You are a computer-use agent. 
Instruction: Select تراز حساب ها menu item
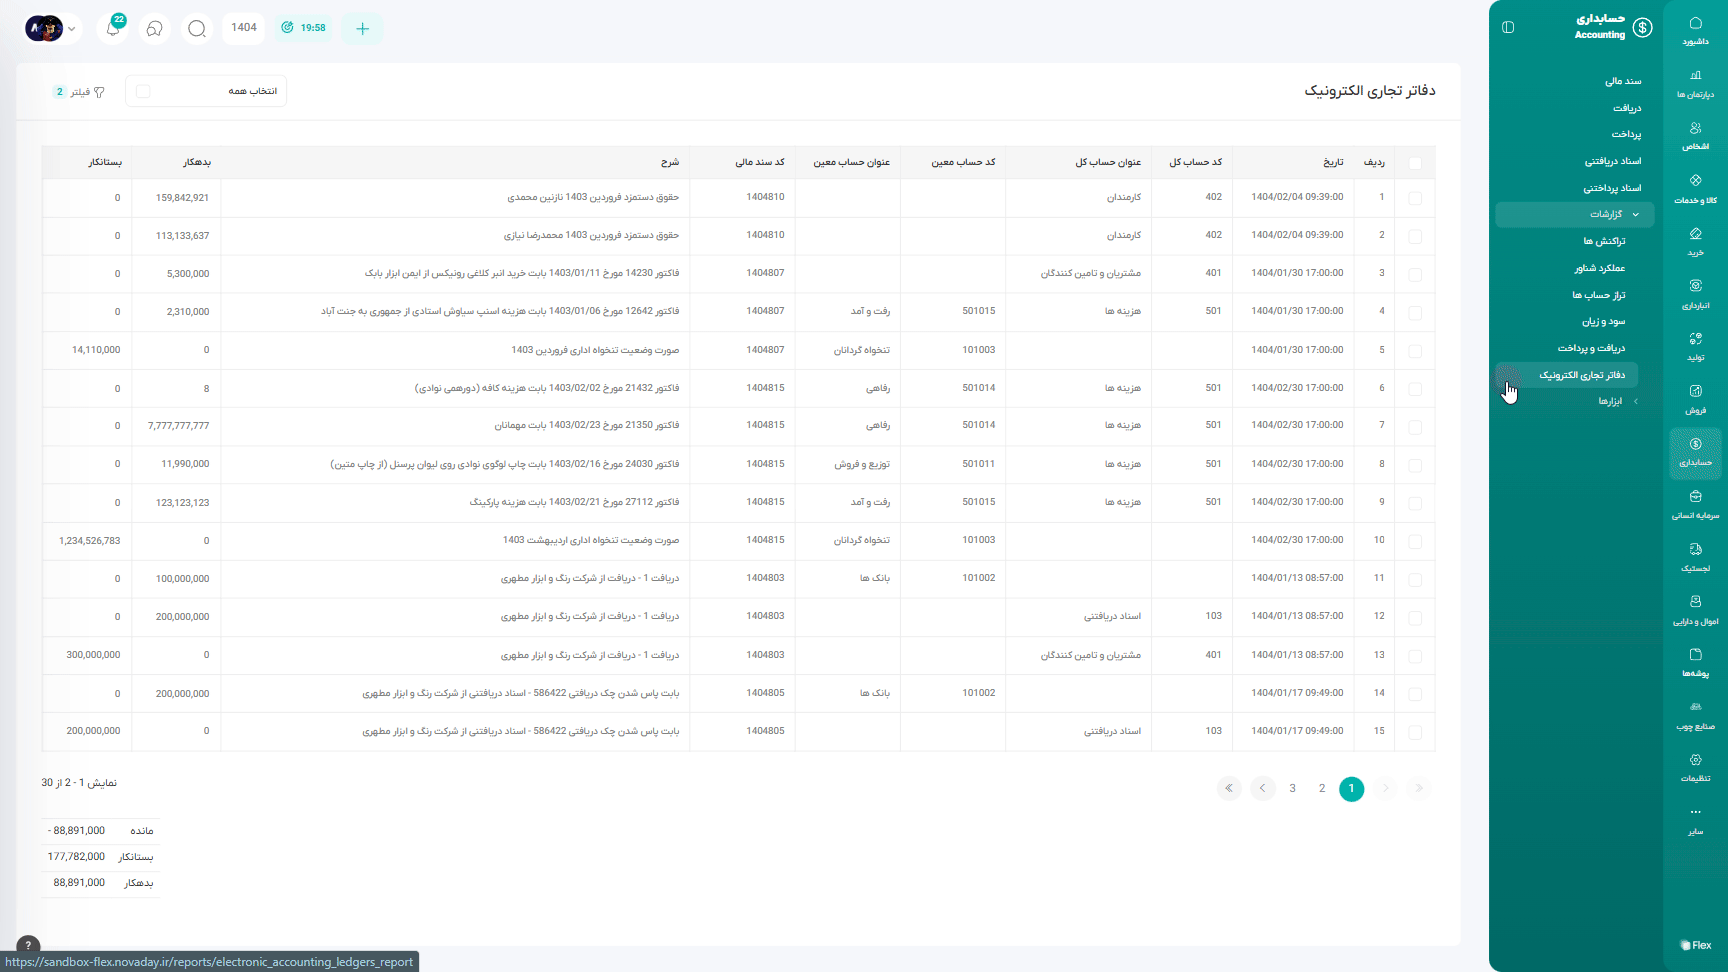coord(1598,295)
